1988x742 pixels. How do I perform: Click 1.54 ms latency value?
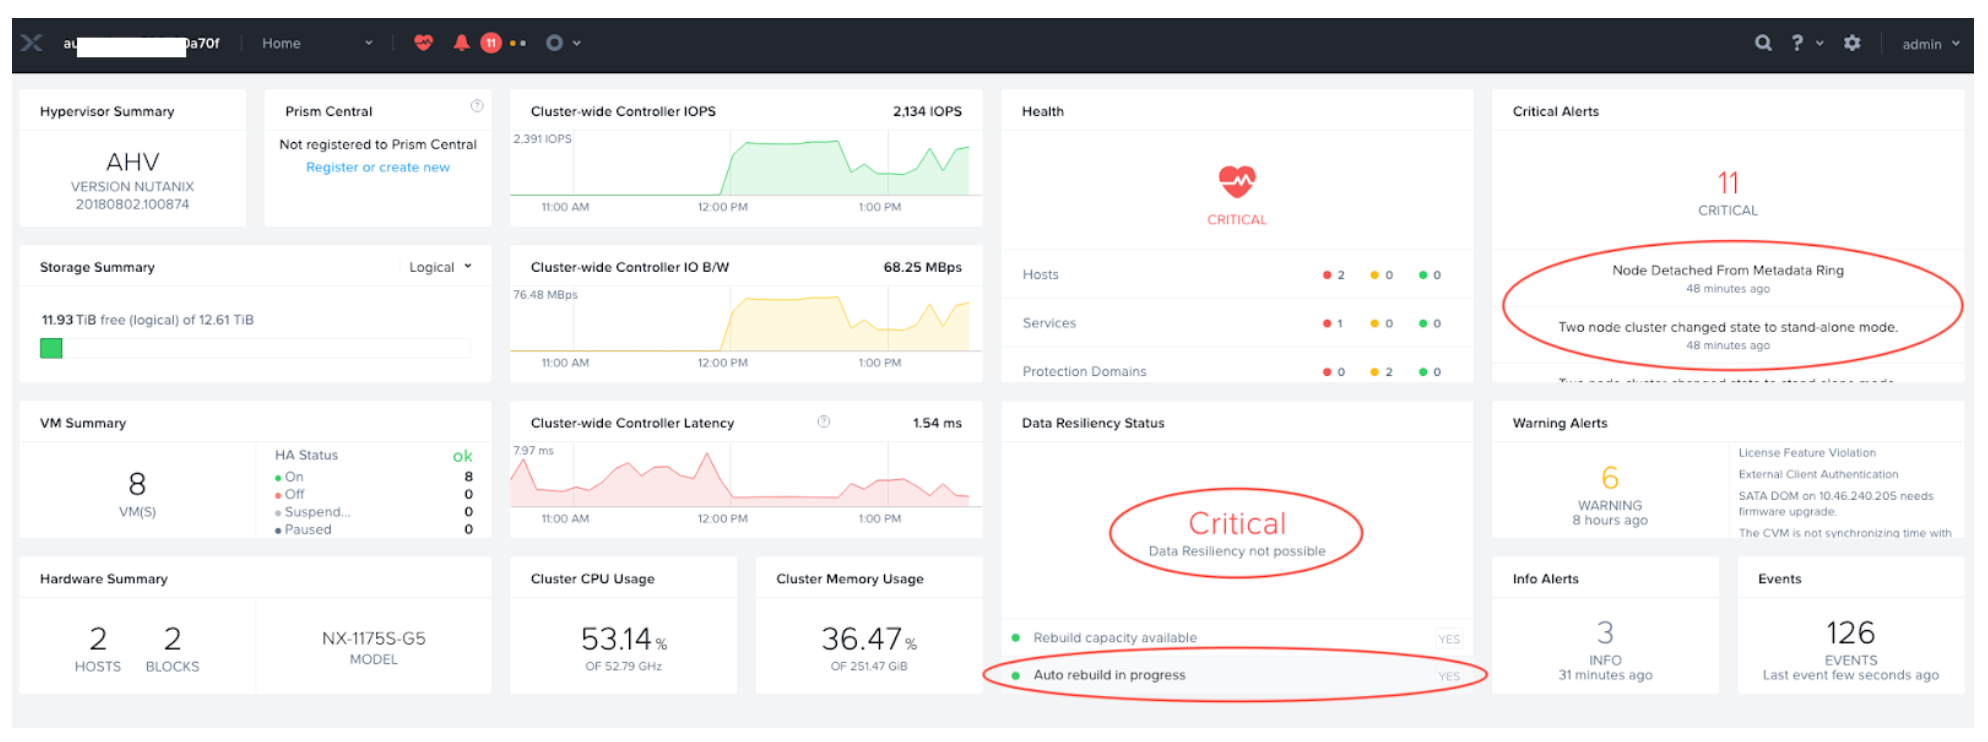click(937, 423)
